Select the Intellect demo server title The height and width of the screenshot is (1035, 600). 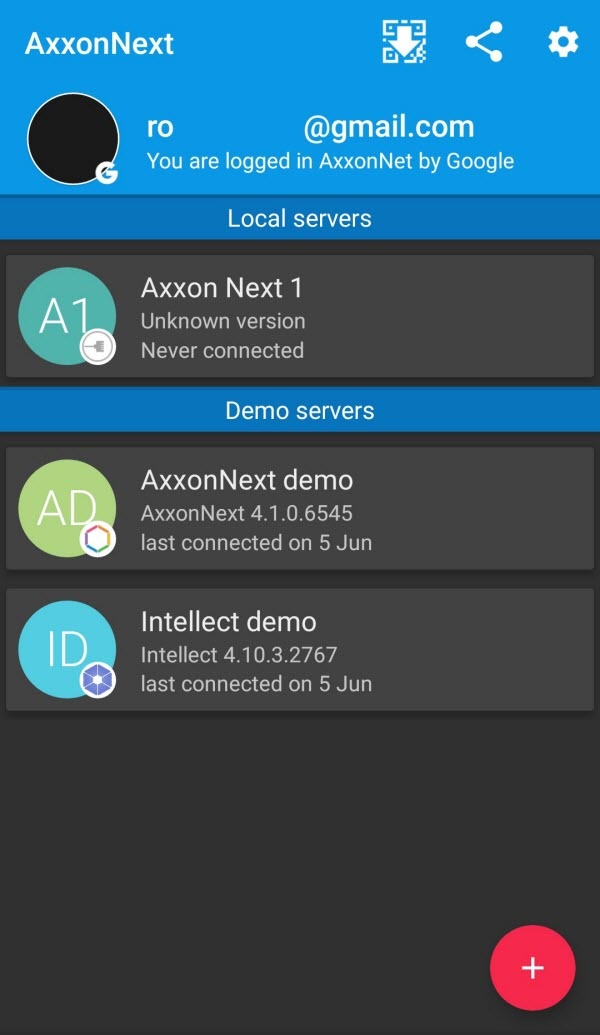[229, 622]
